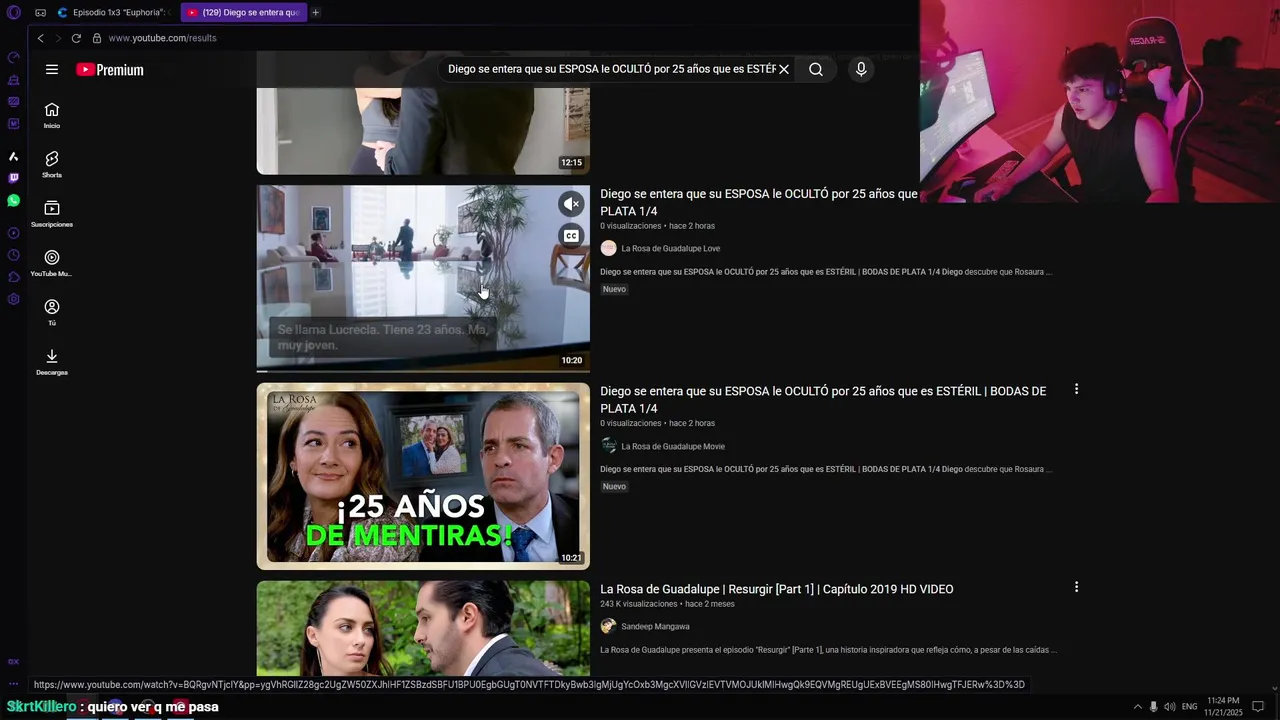The image size is (1280, 720).
Task: Switch to the Episodio 1x3 Euphoria tab
Action: [x=112, y=13]
